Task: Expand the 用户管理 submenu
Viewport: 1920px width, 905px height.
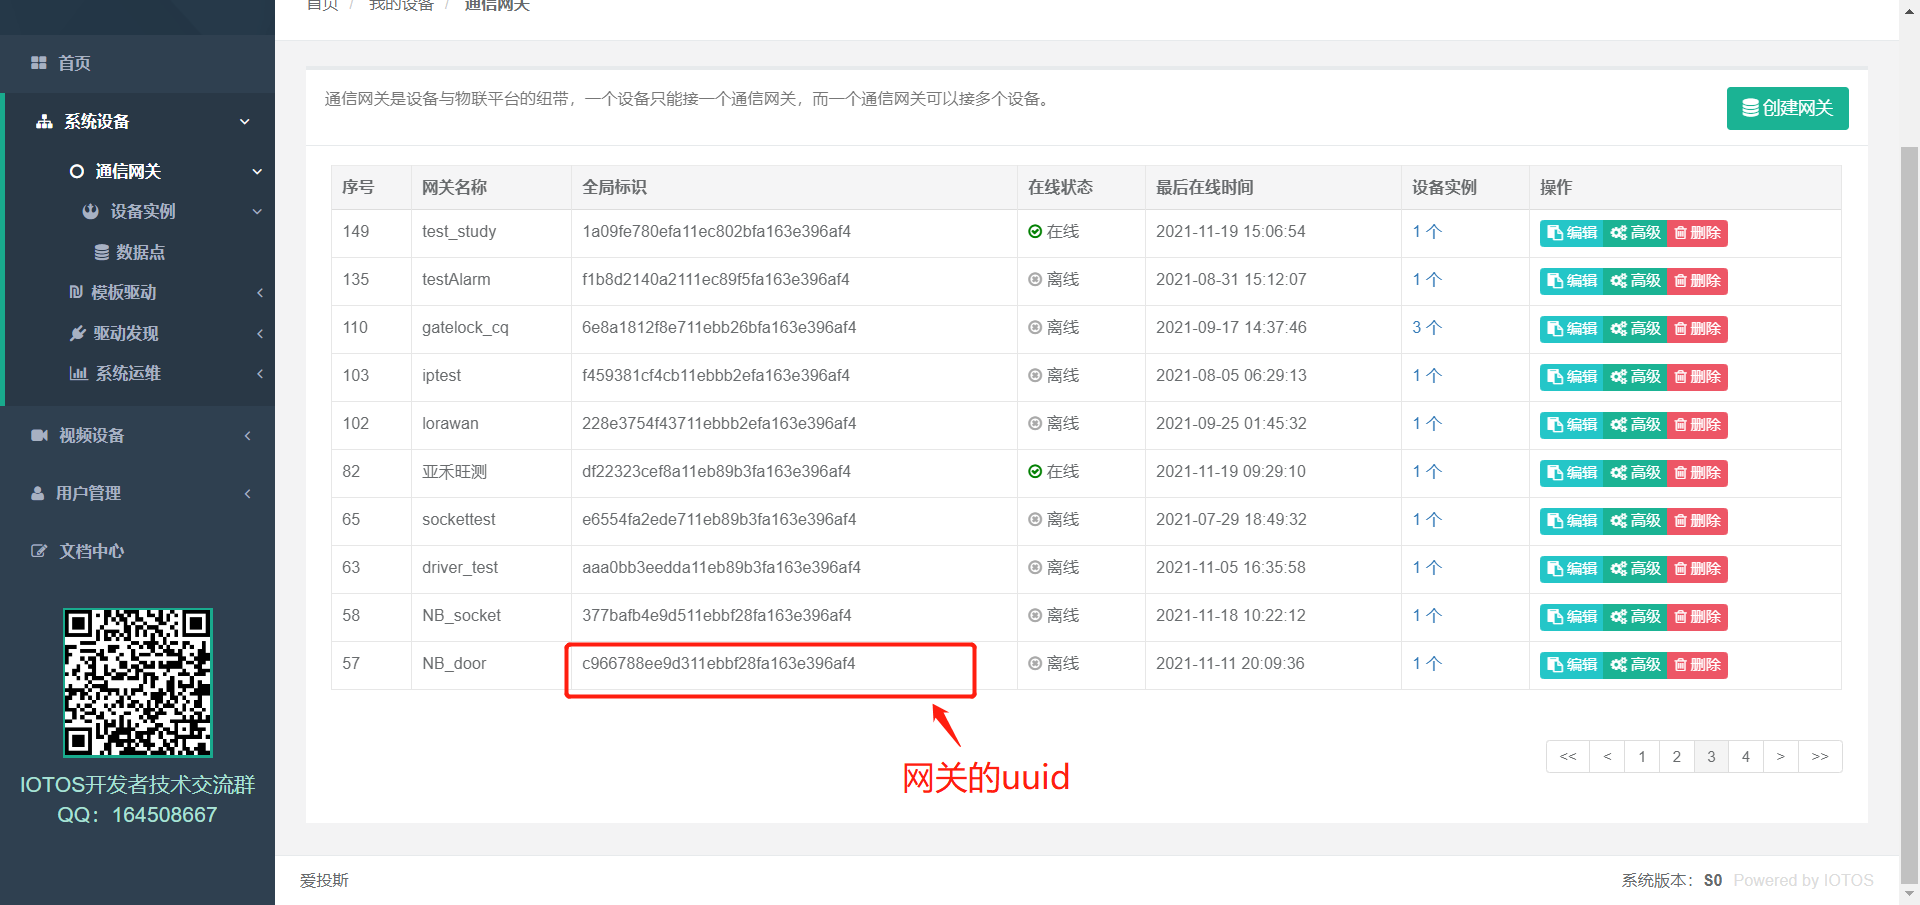Action: pyautogui.click(x=247, y=492)
